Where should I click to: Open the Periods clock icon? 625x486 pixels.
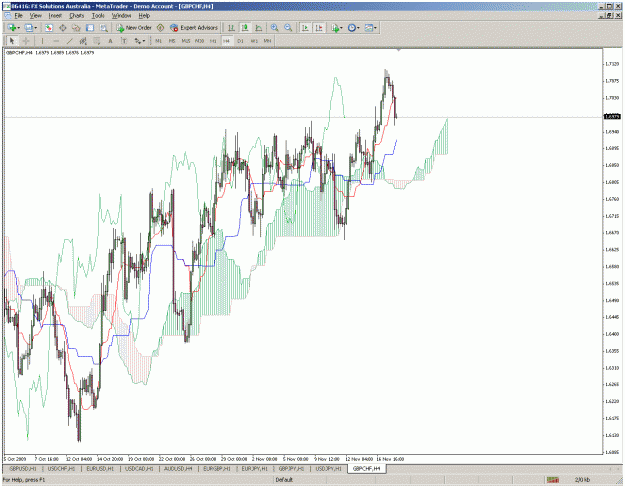click(x=352, y=28)
